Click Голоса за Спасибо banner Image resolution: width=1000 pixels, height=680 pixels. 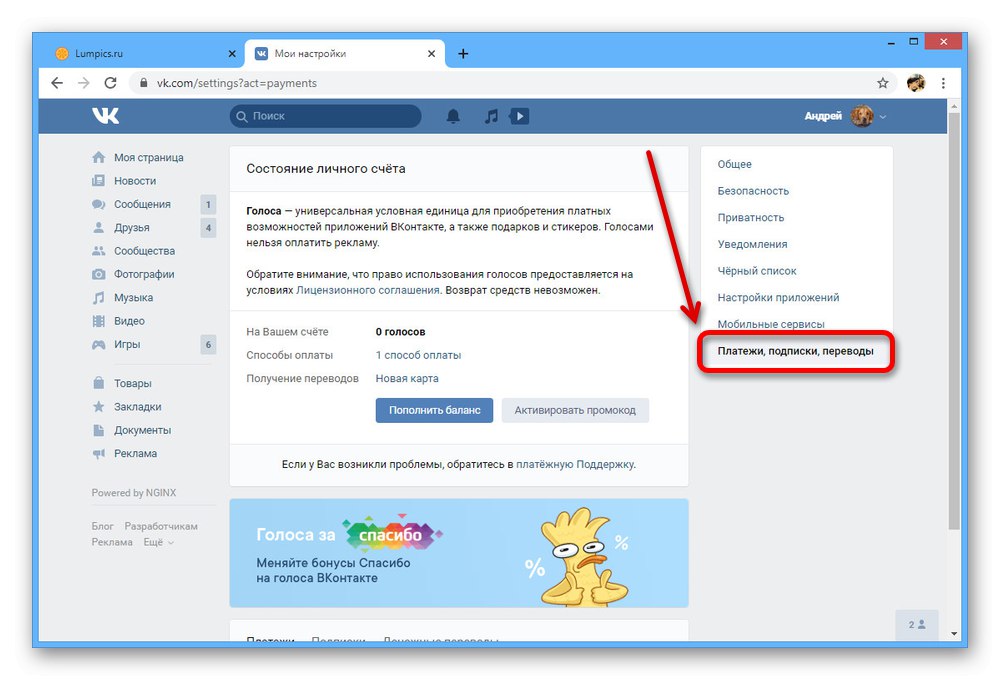[459, 553]
